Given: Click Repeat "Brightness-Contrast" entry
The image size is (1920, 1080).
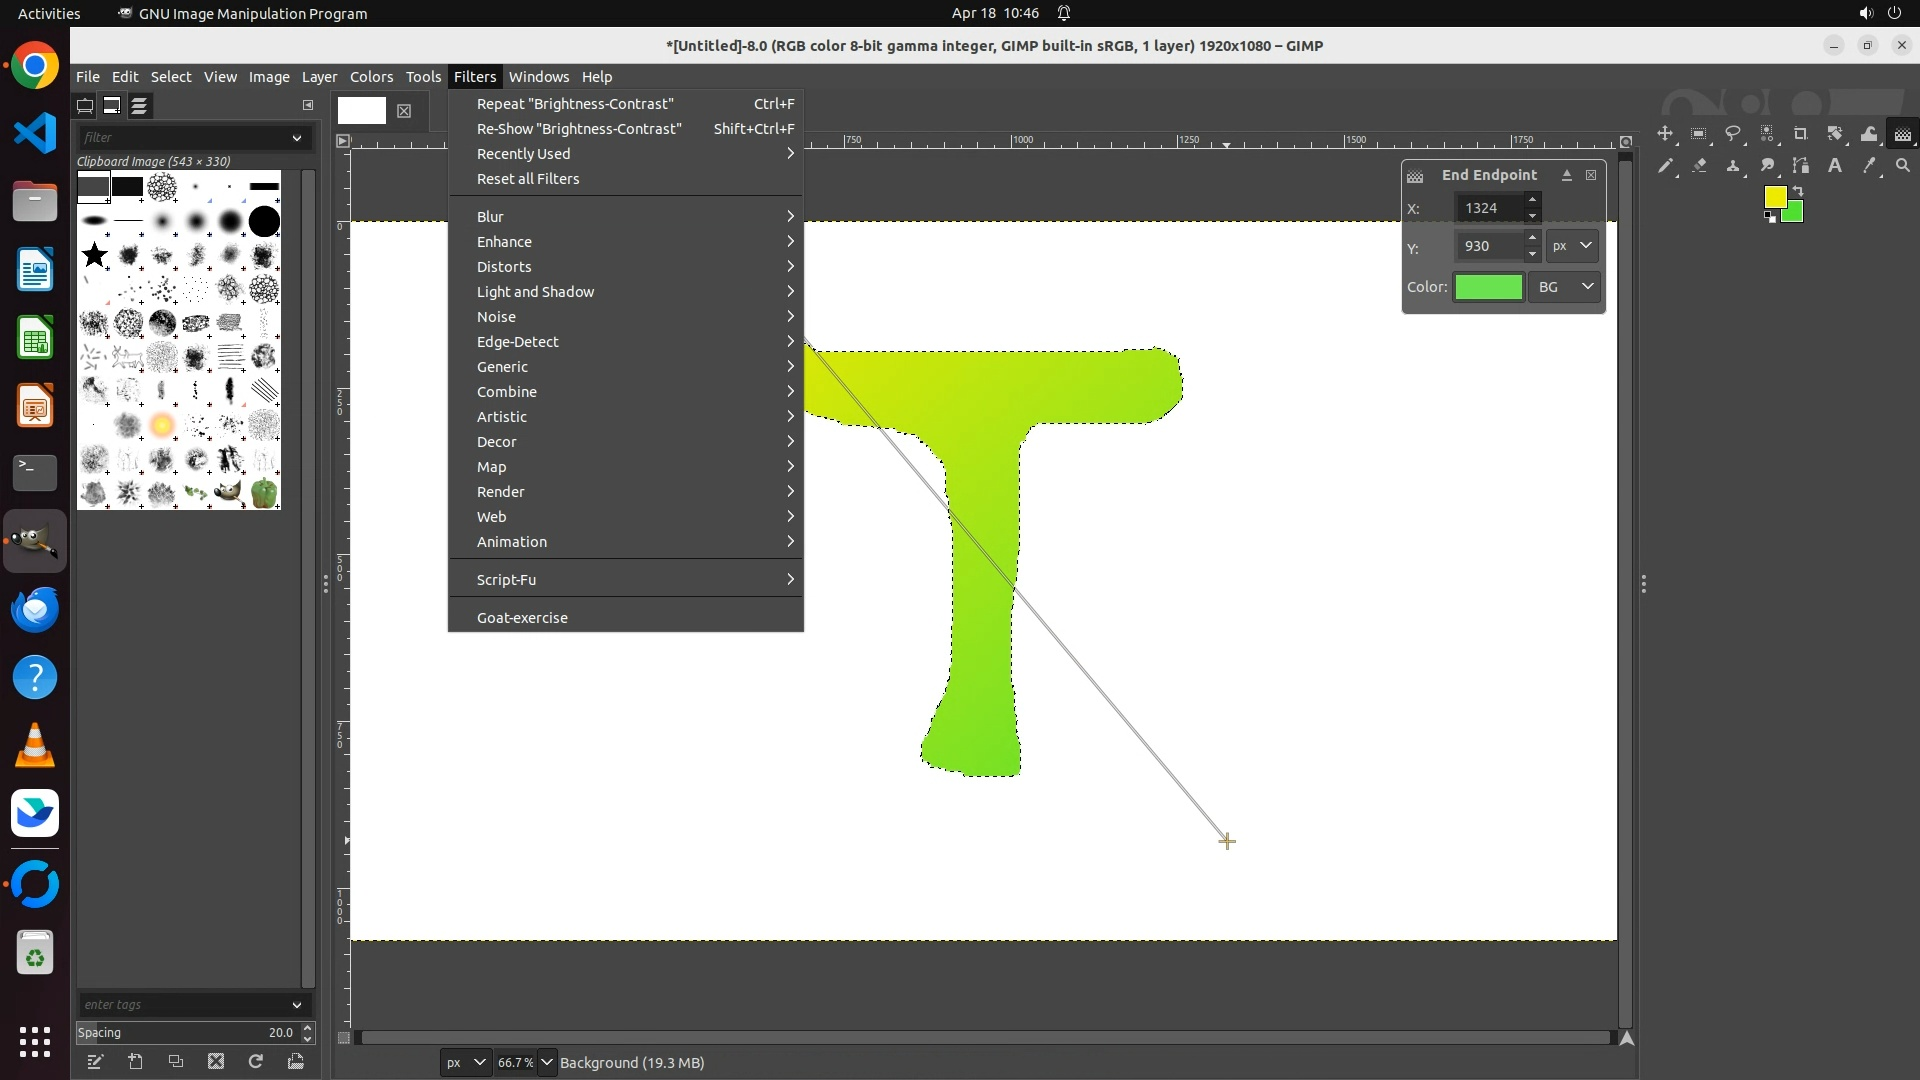Looking at the screenshot, I should pos(575,104).
